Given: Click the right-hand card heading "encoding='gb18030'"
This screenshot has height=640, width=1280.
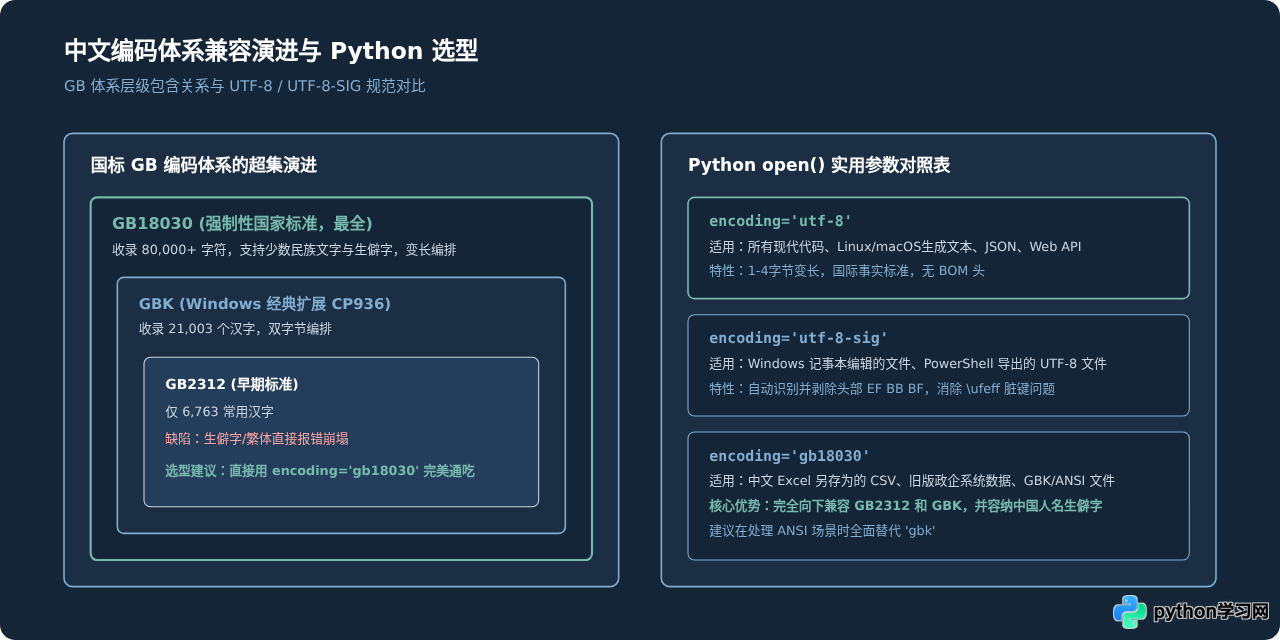Looking at the screenshot, I should (789, 455).
